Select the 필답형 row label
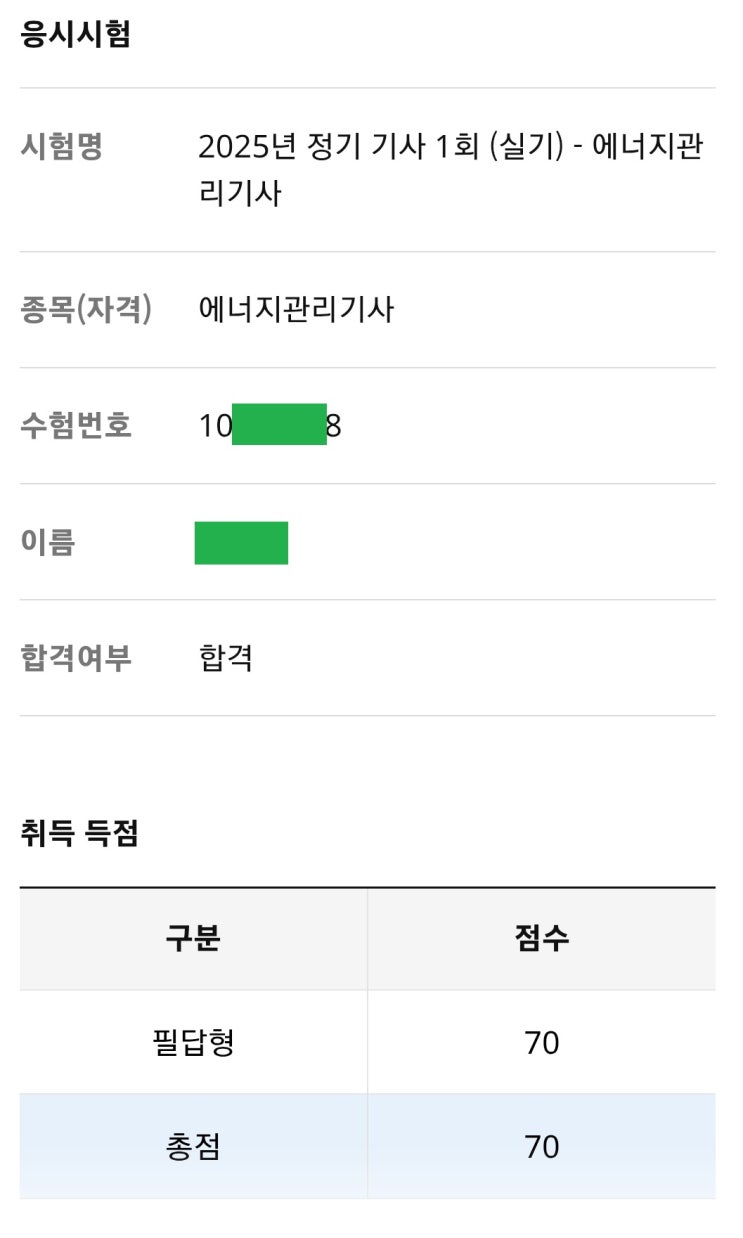This screenshot has height=1238, width=743. [x=193, y=1043]
